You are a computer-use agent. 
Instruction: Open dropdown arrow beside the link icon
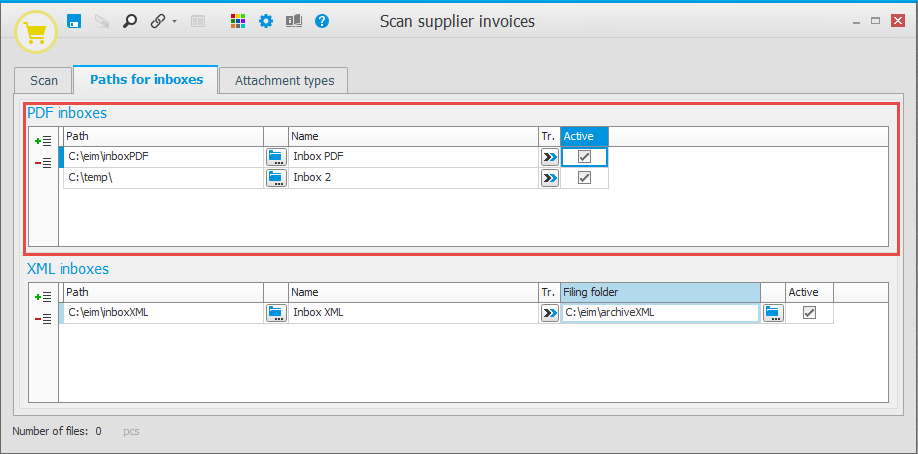click(x=174, y=22)
